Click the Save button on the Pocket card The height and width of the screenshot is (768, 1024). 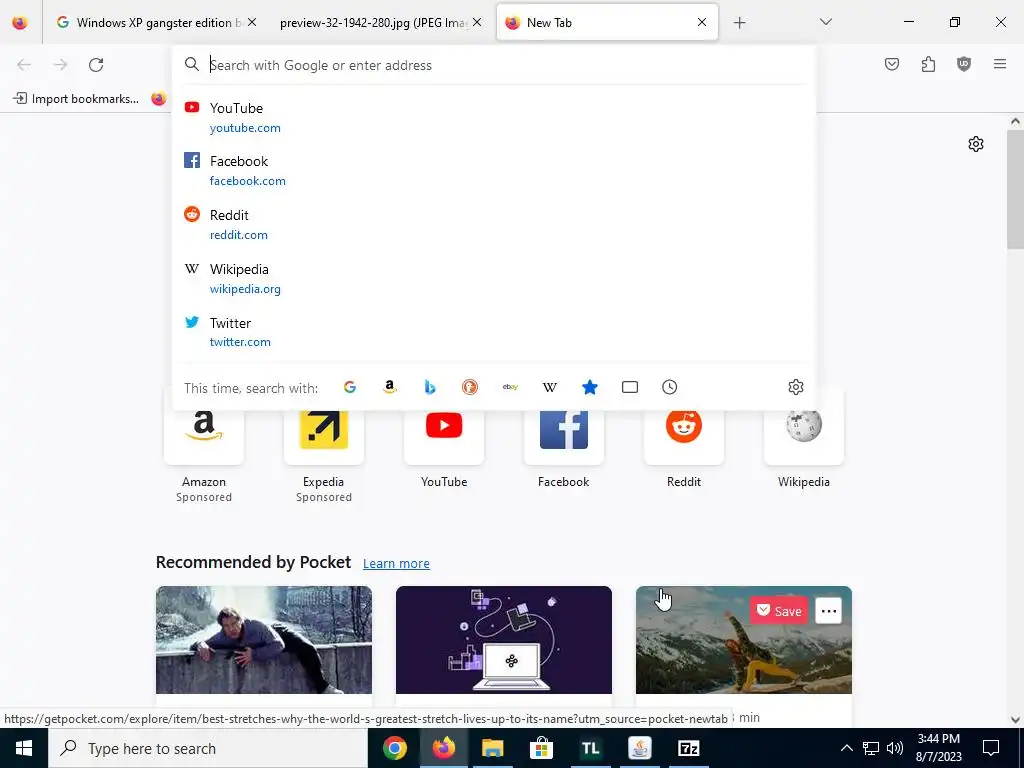779,611
